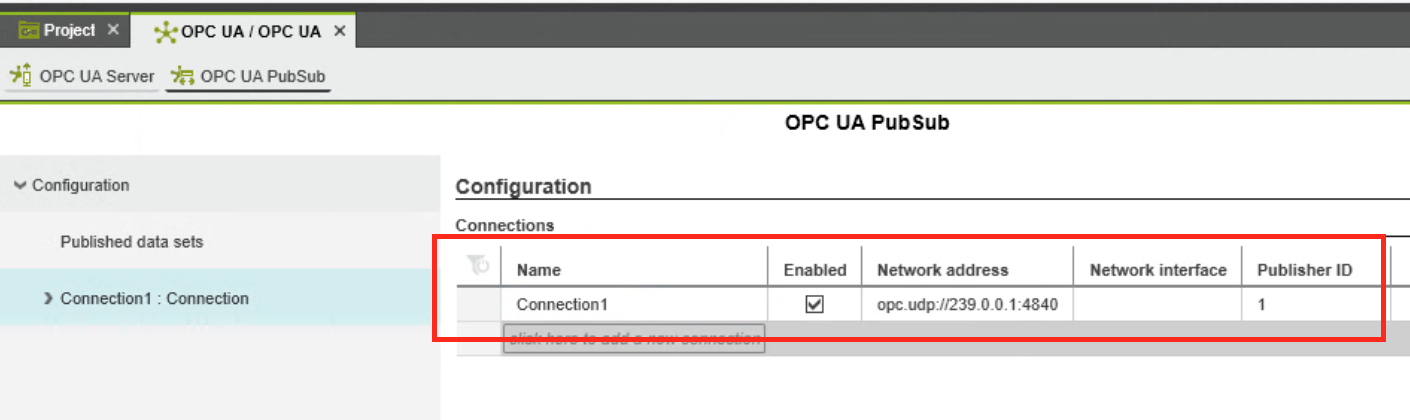Click the Project tab icon

[x=29, y=30]
